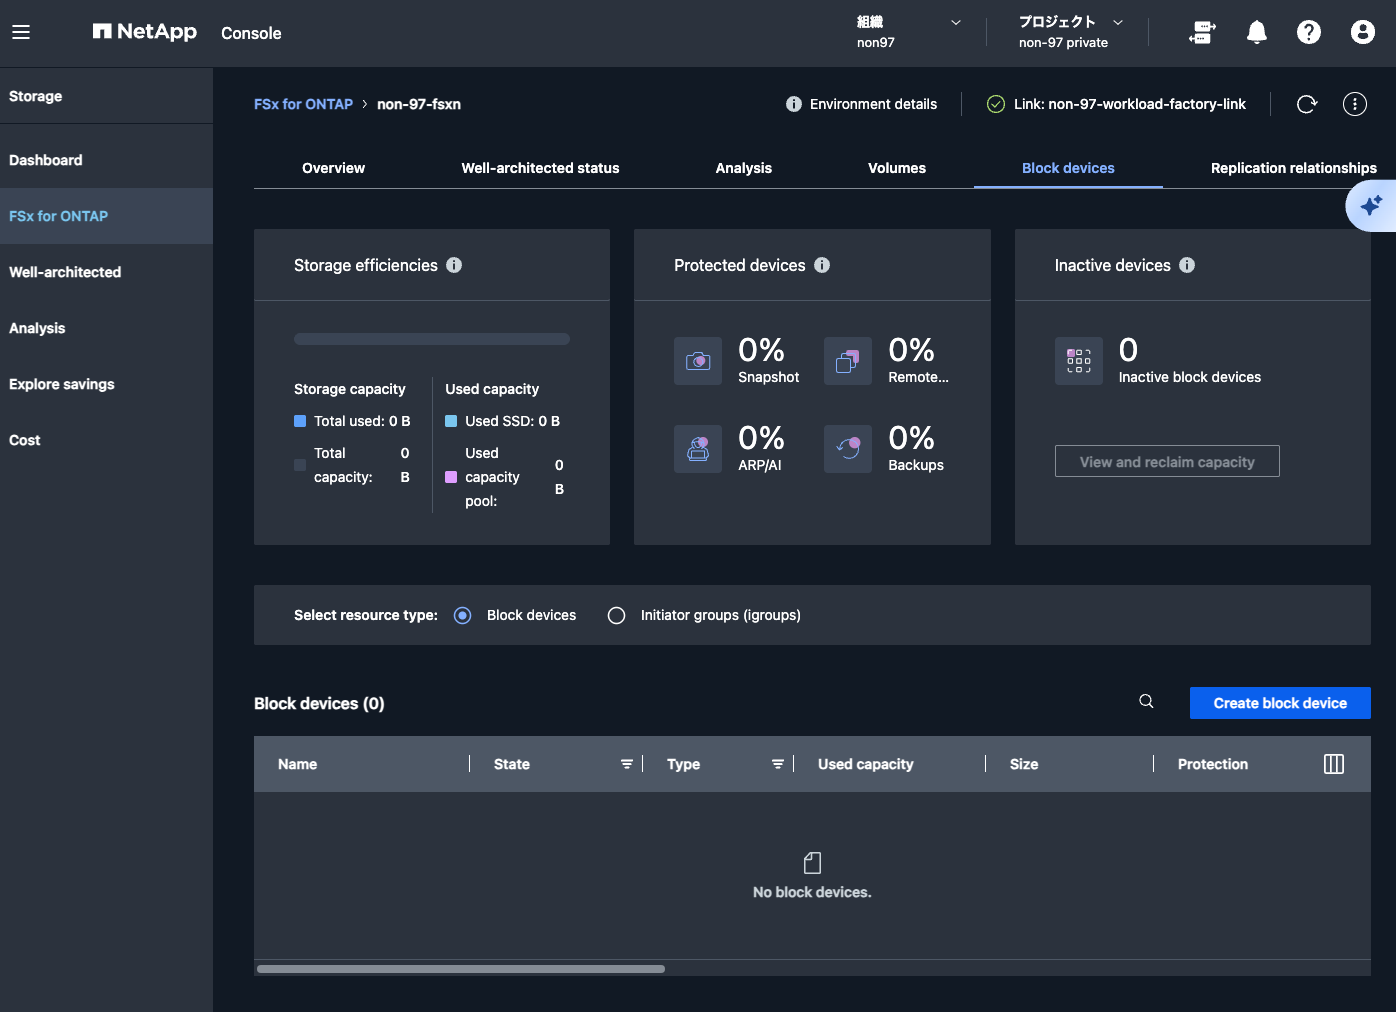
Task: Follow the FSx for ONTAP breadcrumb link
Action: point(303,104)
